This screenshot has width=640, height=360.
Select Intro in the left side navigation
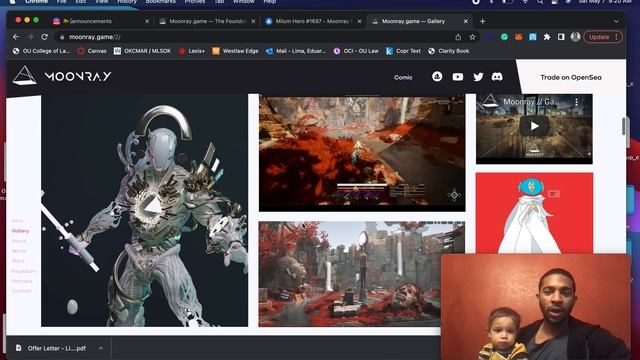point(17,221)
